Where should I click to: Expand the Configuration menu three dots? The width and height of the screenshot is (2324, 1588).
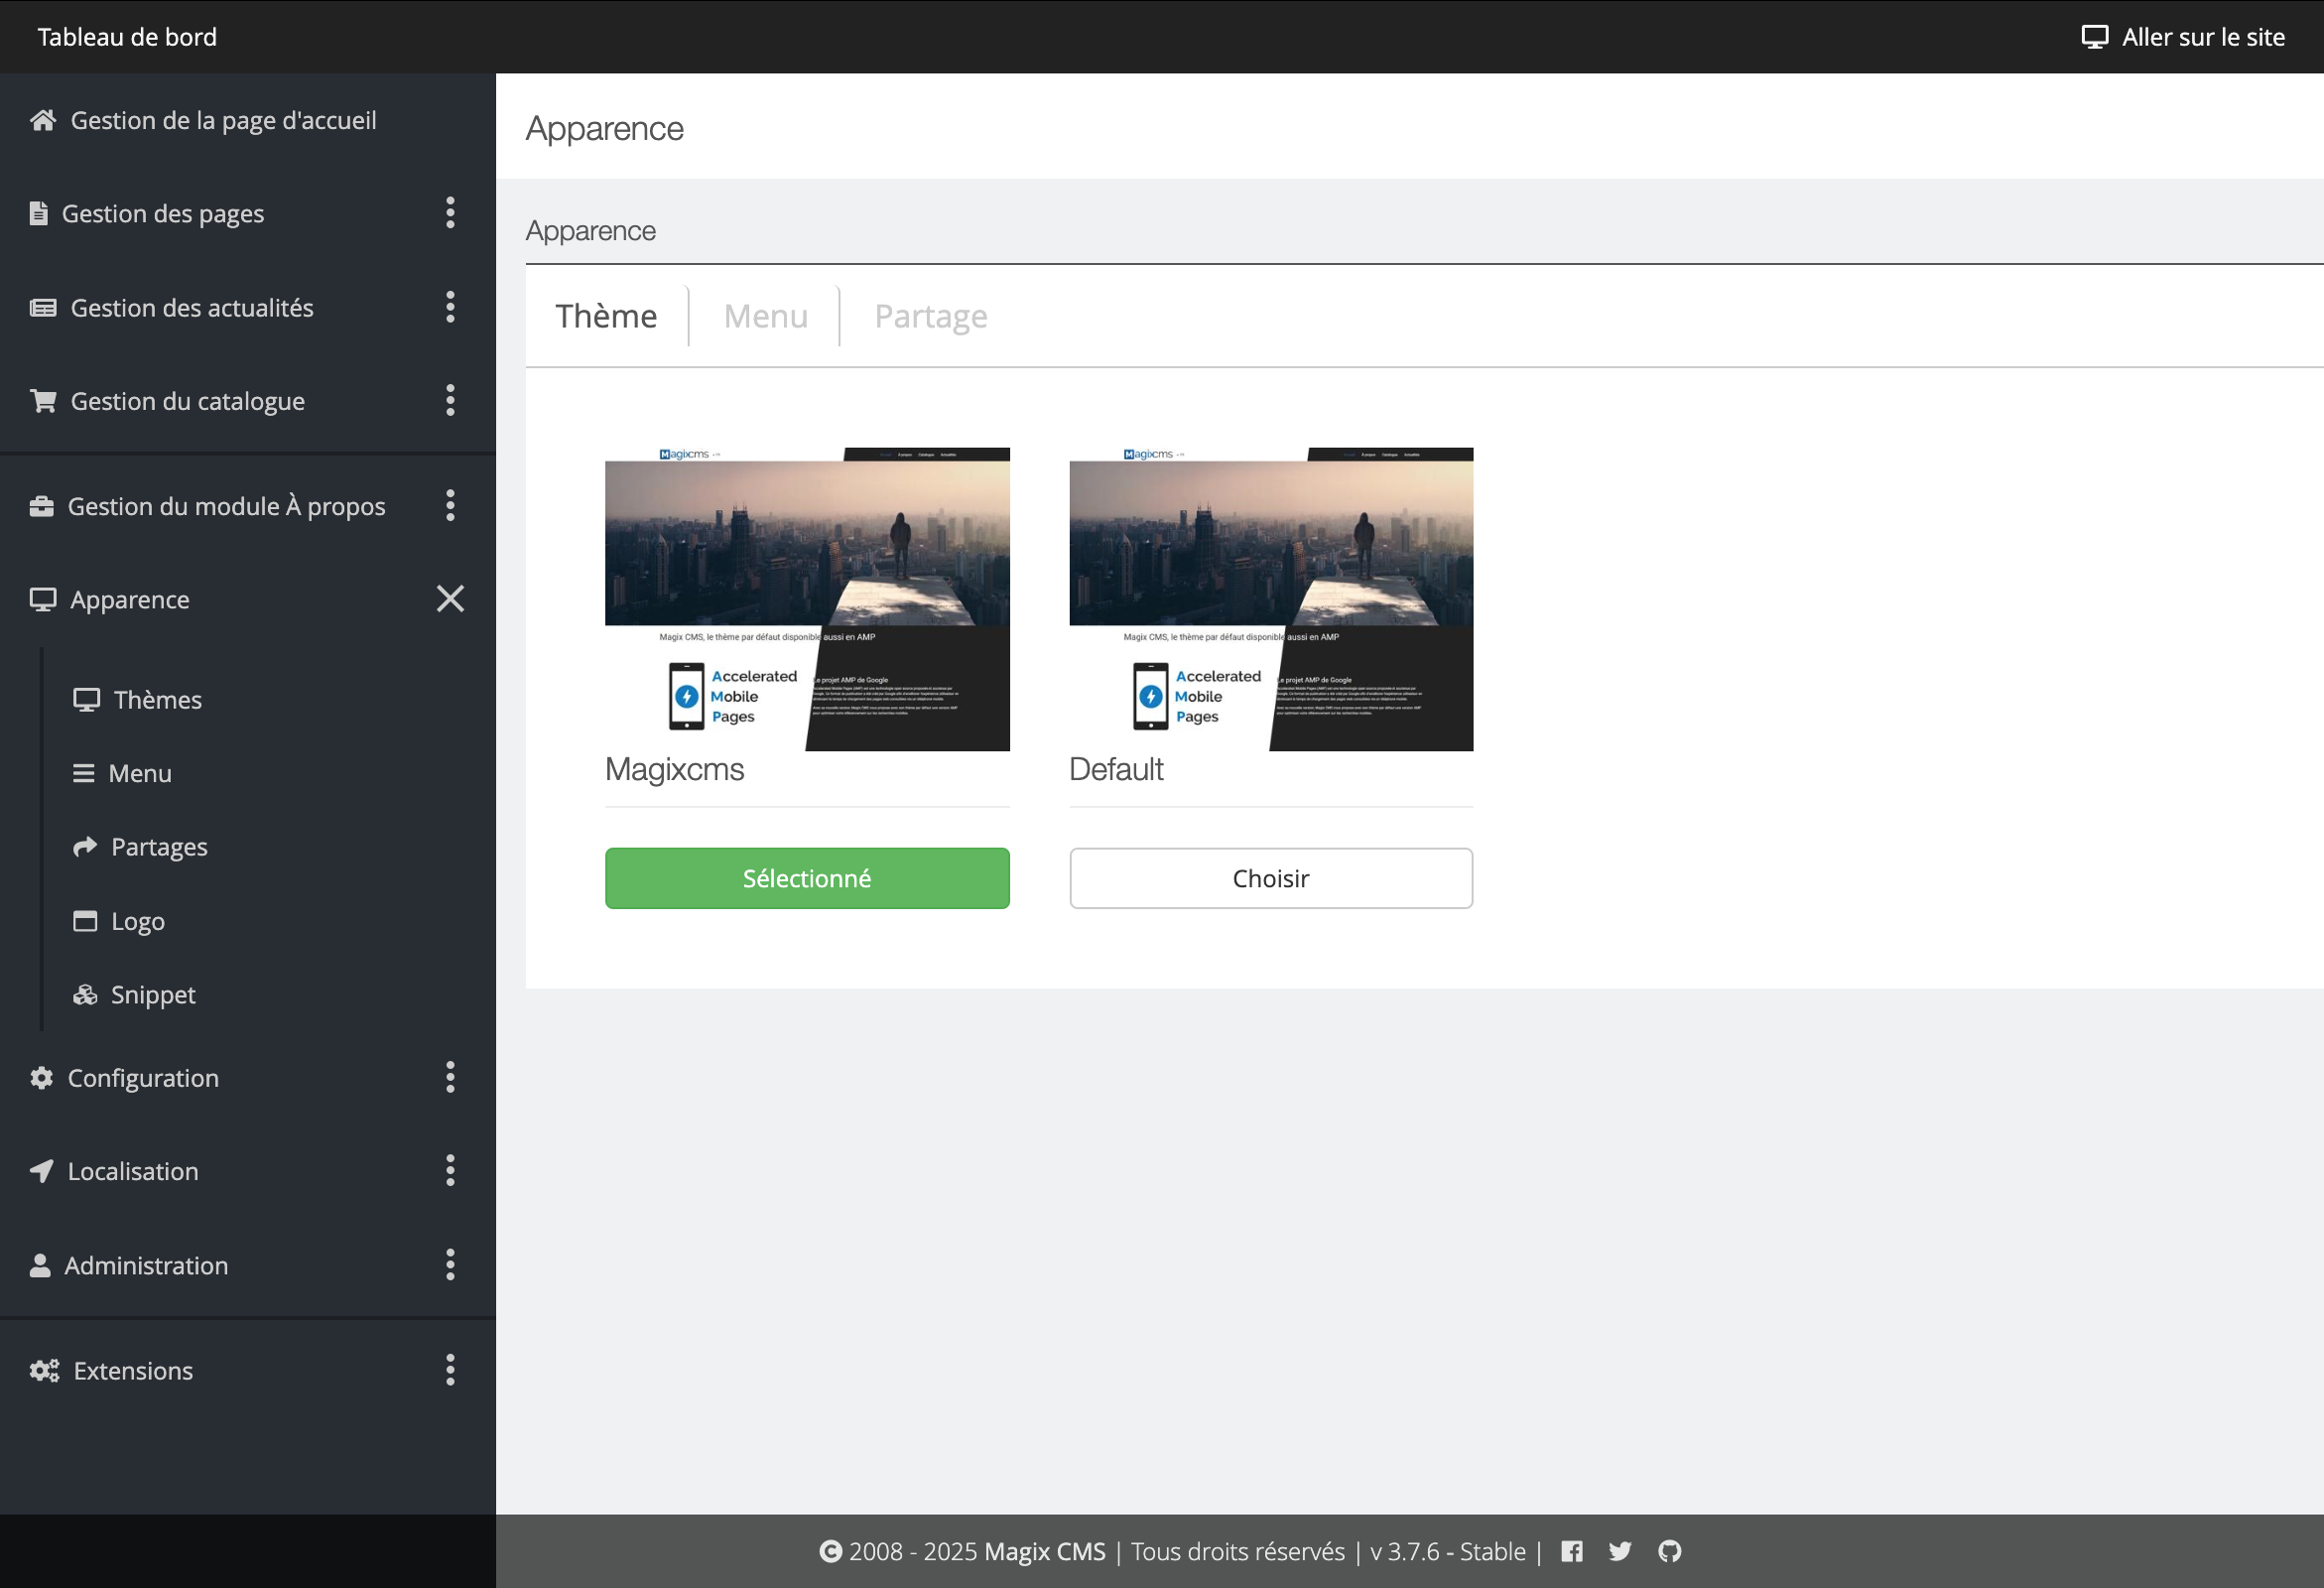click(x=450, y=1077)
